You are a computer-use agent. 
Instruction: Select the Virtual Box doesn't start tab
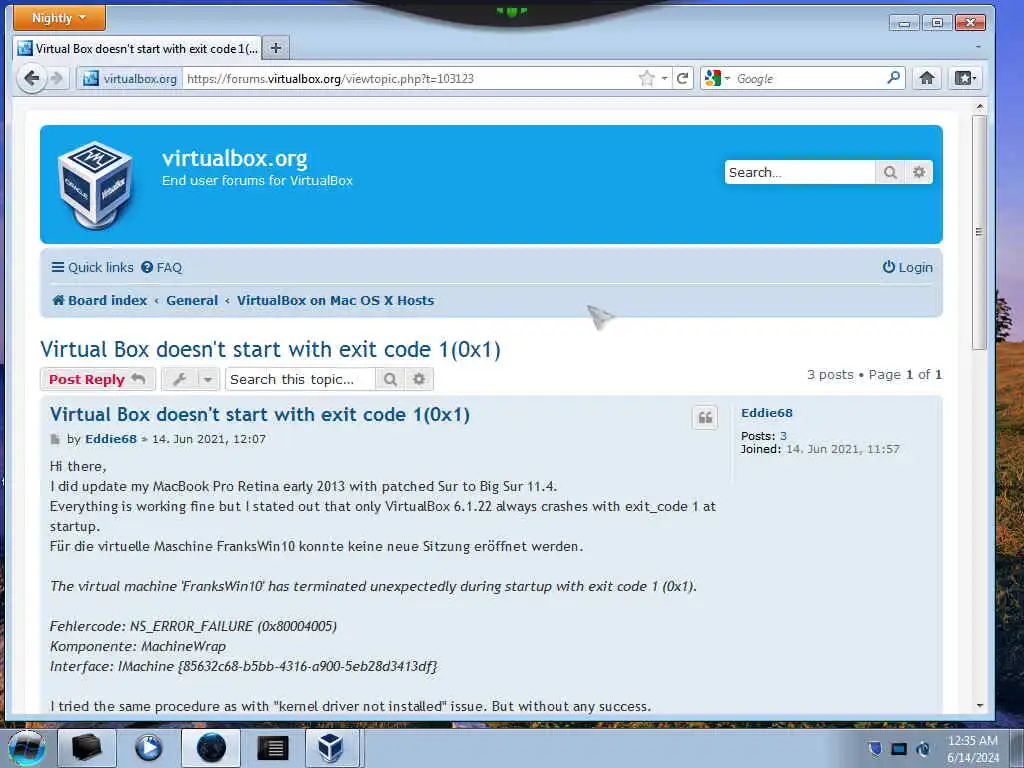[x=138, y=48]
